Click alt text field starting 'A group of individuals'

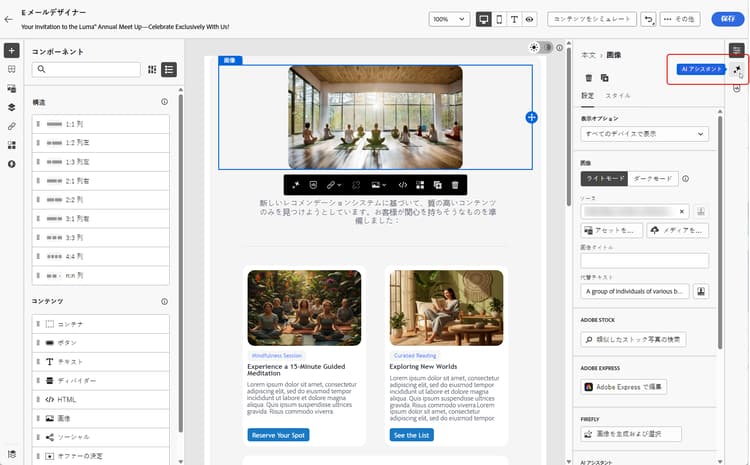coord(635,291)
